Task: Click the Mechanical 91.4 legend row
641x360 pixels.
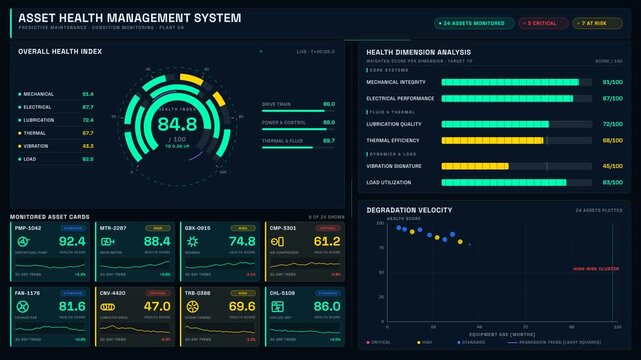Action: [x=56, y=94]
